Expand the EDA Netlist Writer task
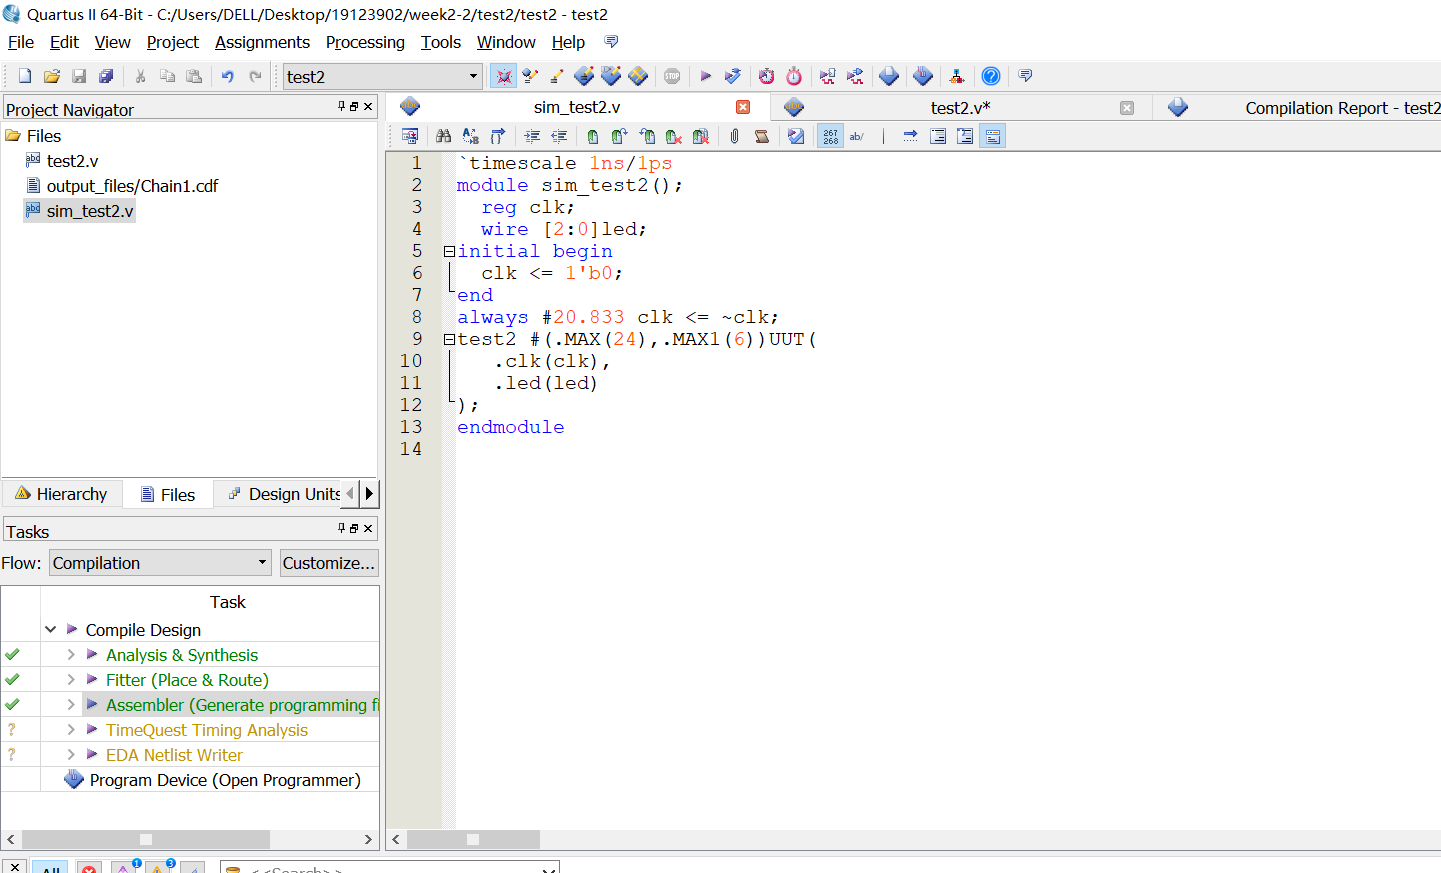The height and width of the screenshot is (873, 1441). 71,755
